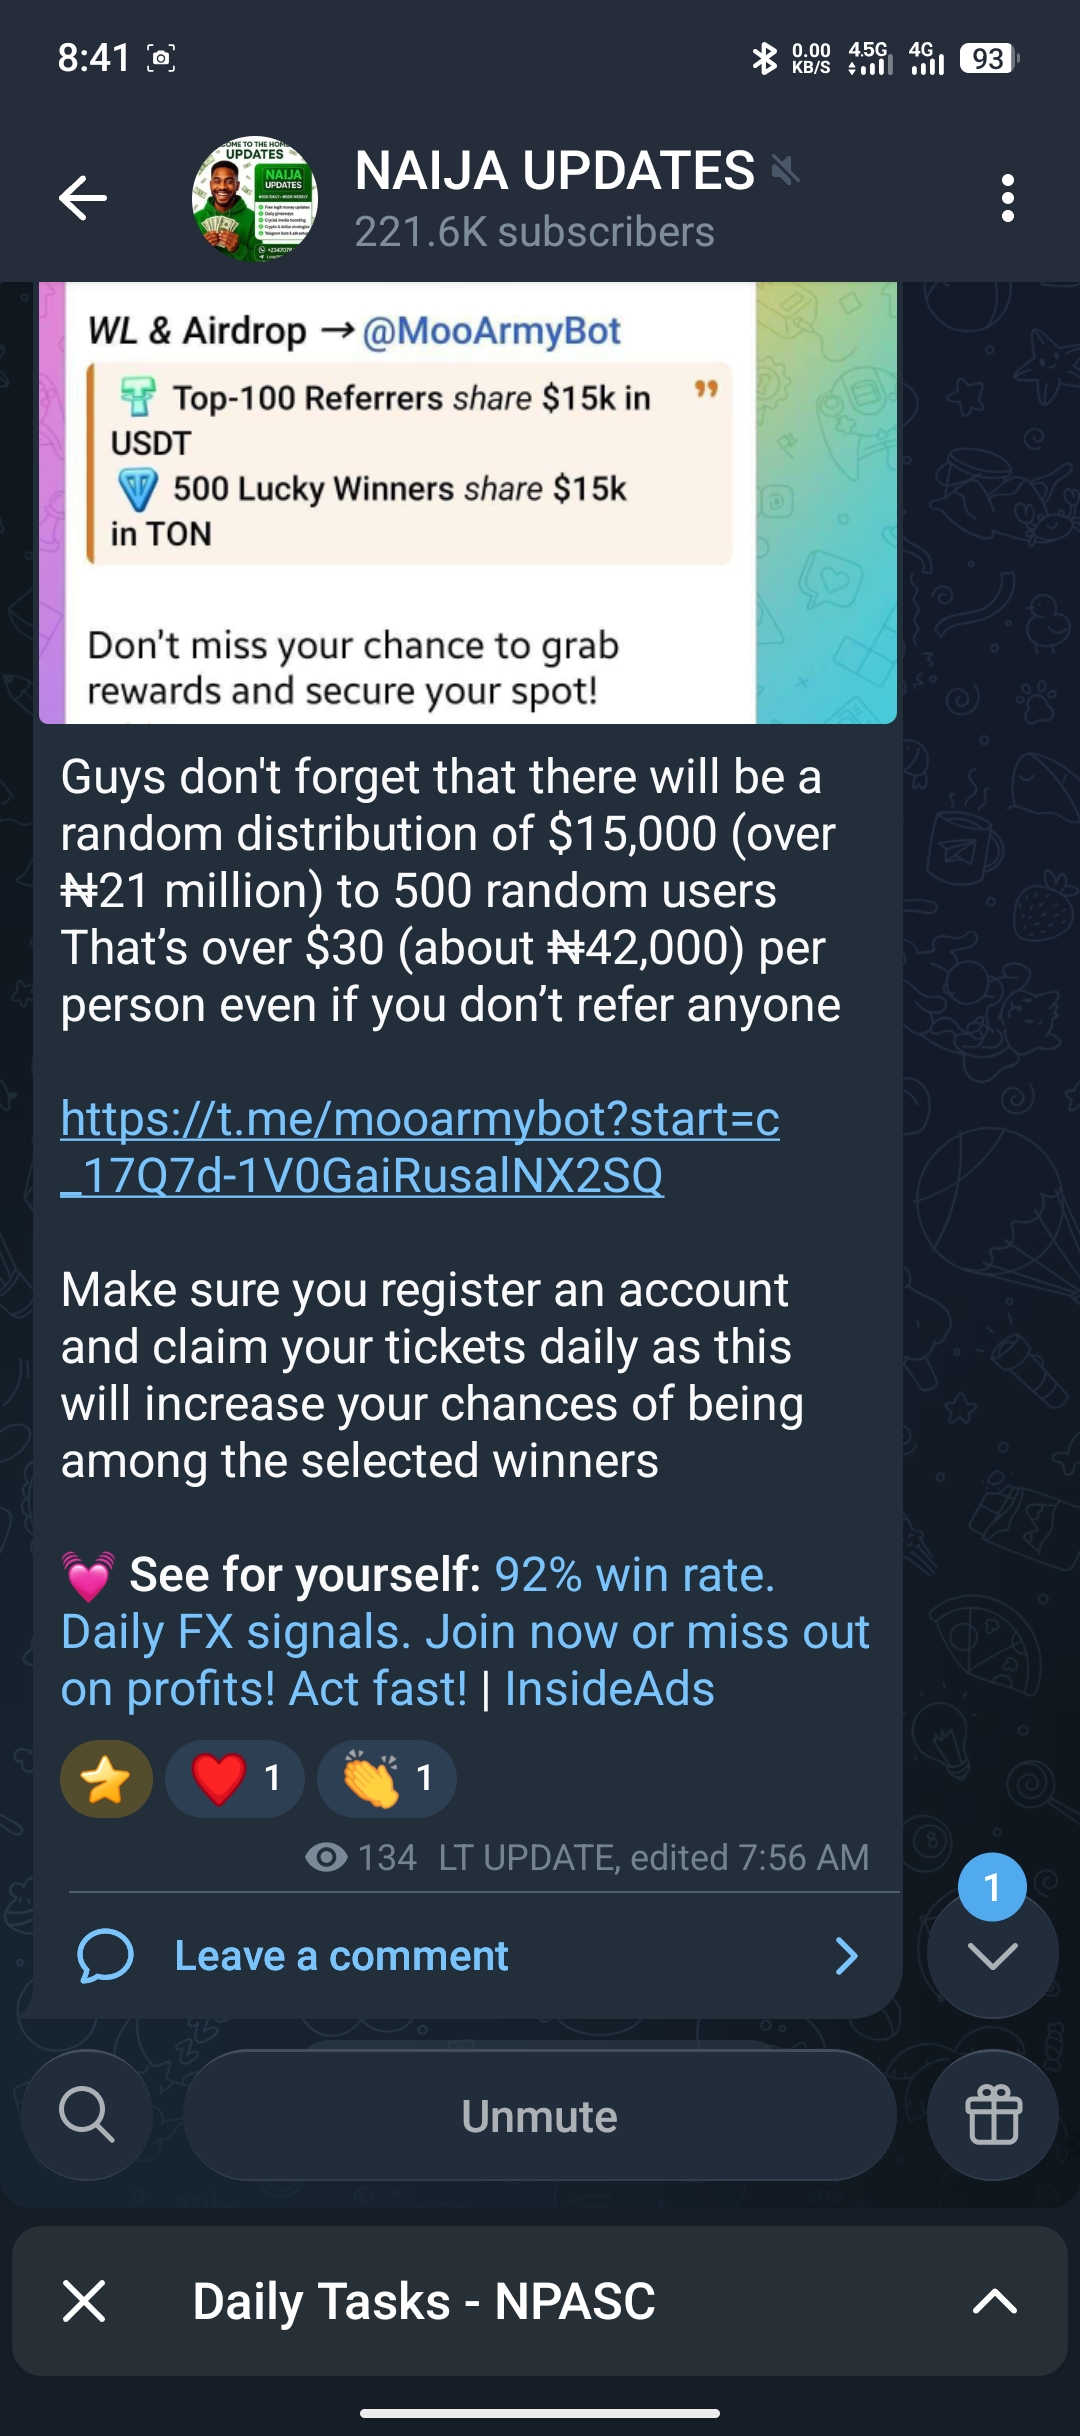The image size is (1080, 2436).
Task: Search the channel with magnifier icon
Action: point(87,2115)
